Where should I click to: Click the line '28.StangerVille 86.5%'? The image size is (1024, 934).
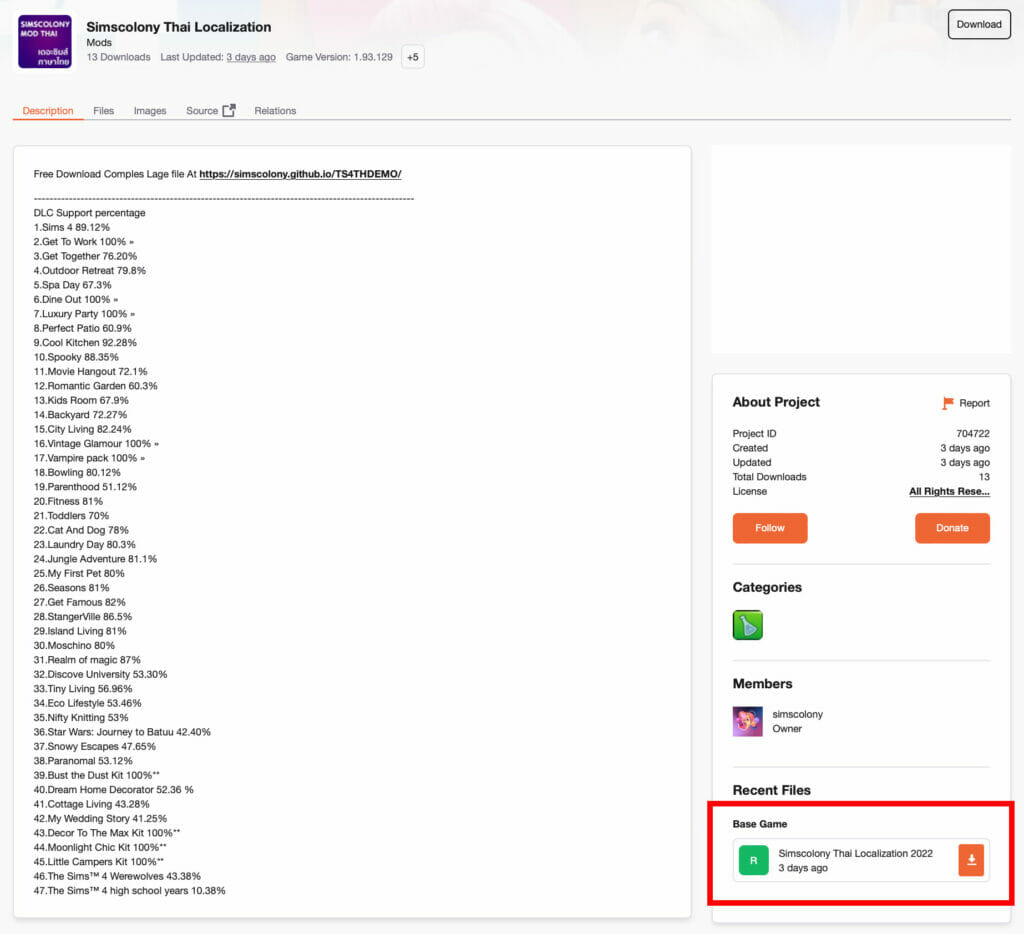(x=83, y=617)
